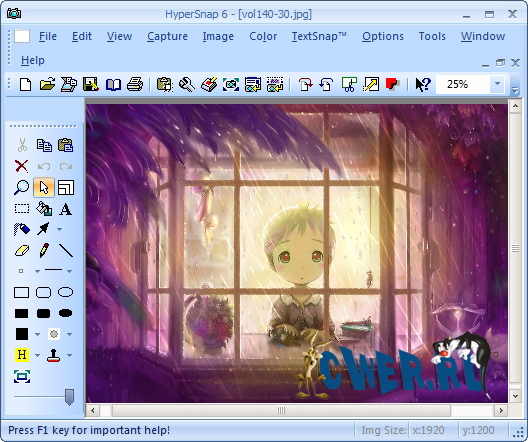
Task: Click the white document icon left of File
Action: coord(22,36)
